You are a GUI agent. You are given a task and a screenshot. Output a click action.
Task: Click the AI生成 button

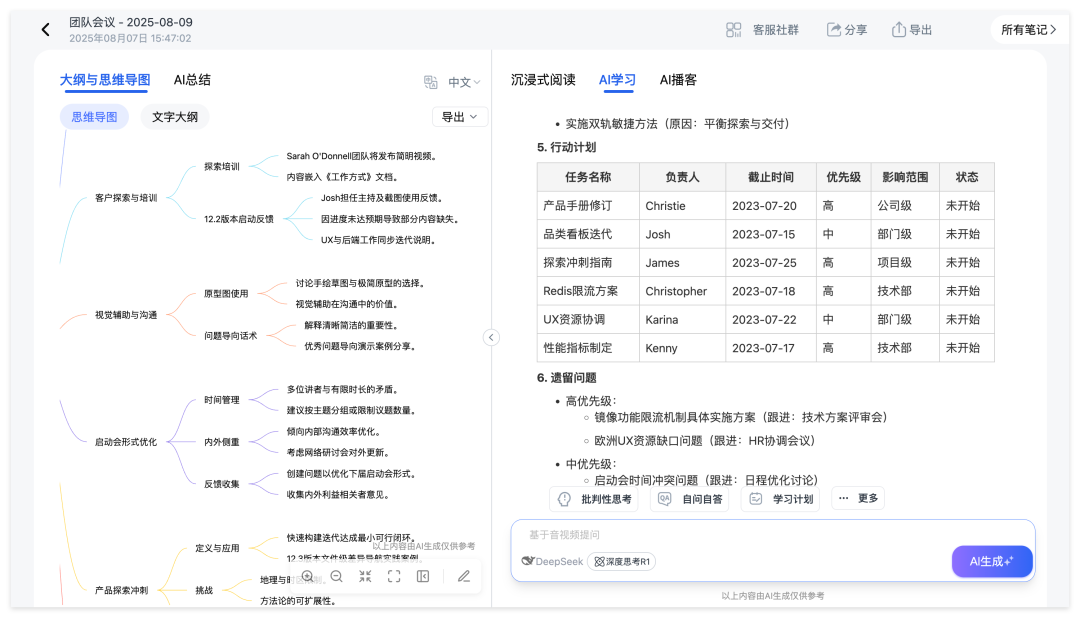click(991, 561)
